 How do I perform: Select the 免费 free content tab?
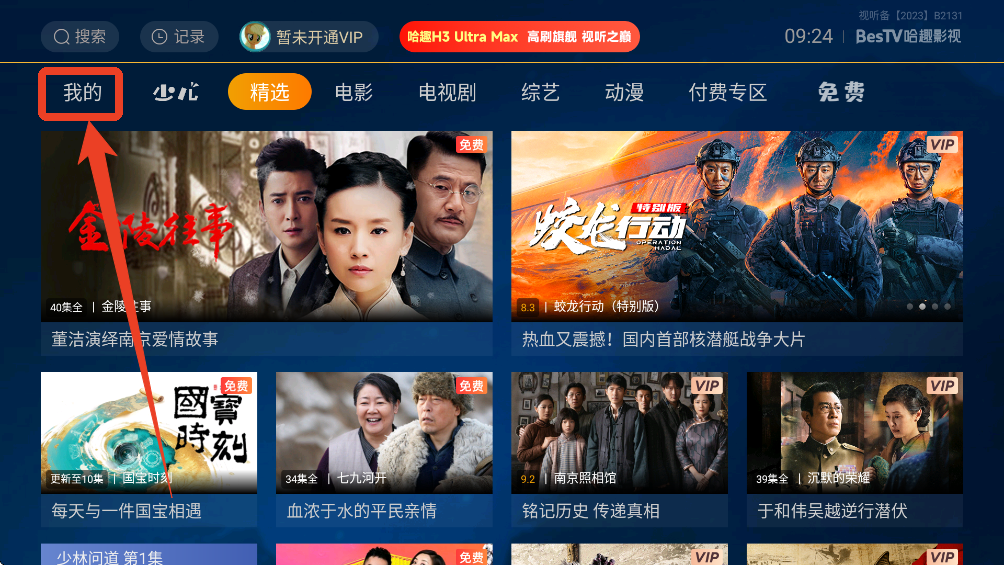pos(841,92)
